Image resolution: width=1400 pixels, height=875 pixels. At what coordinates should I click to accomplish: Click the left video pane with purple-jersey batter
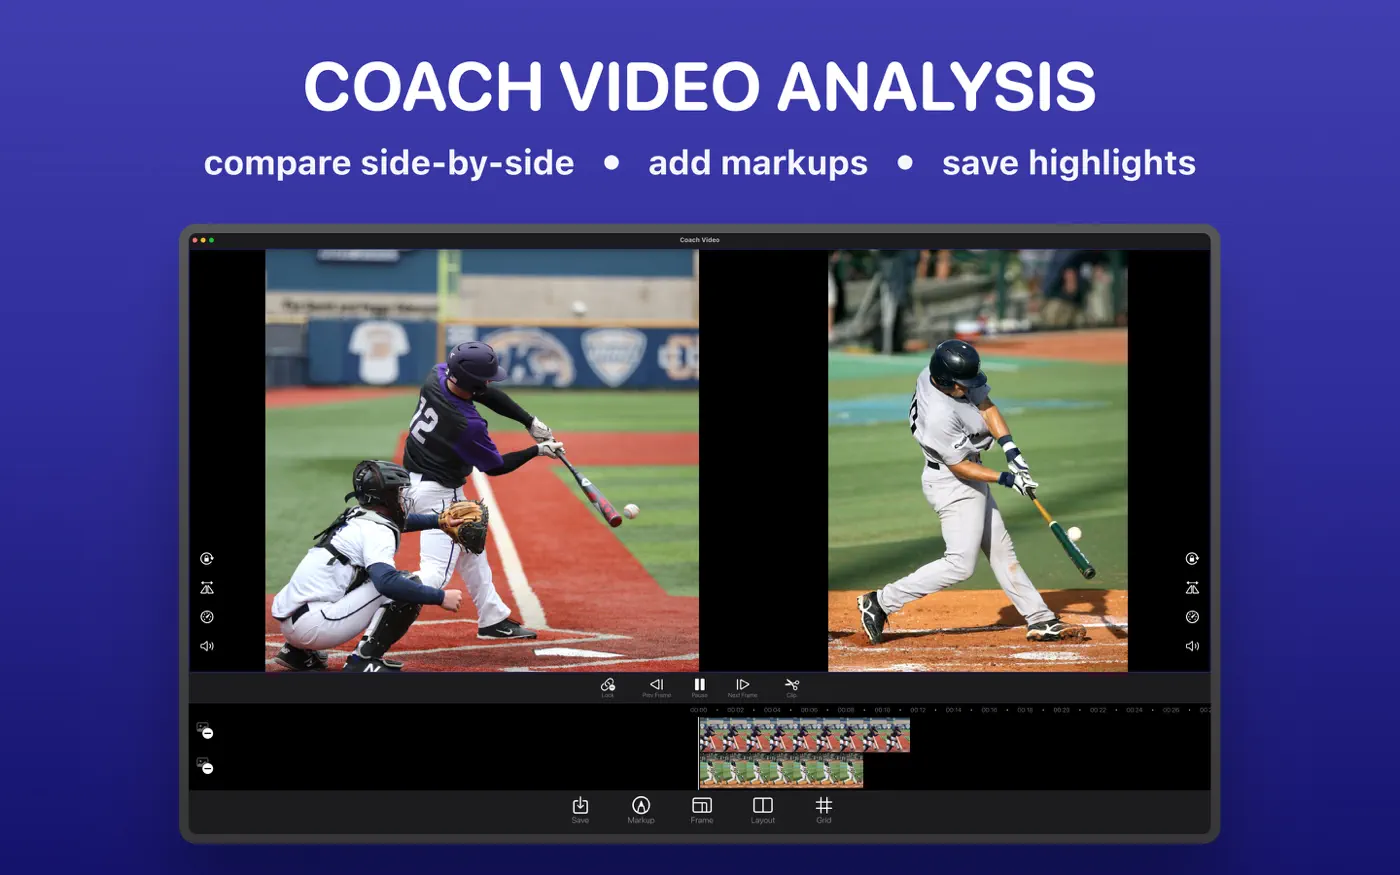[482, 460]
